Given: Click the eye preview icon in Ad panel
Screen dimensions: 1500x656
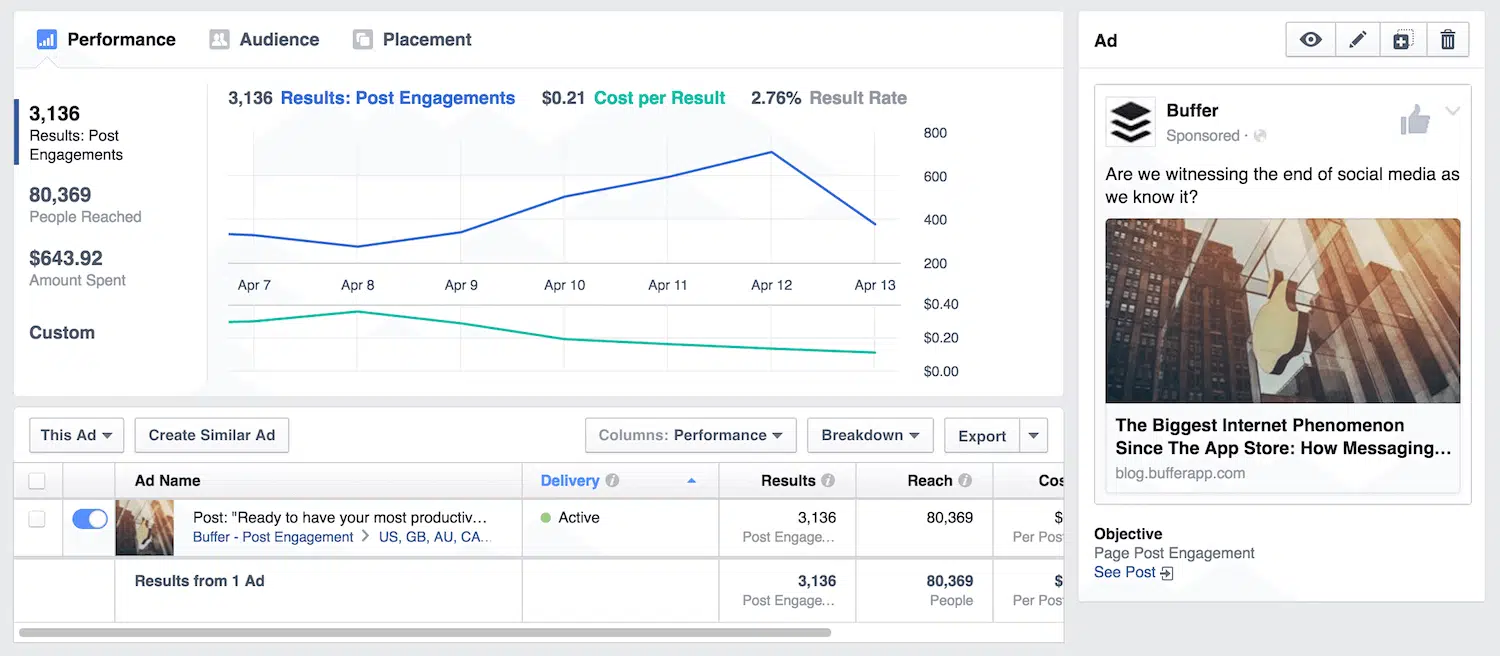Looking at the screenshot, I should click(x=1311, y=40).
